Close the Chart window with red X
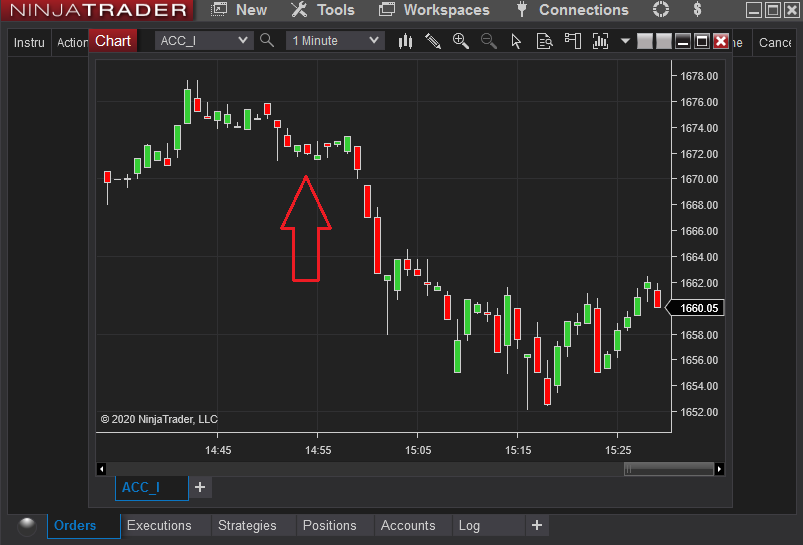 pyautogui.click(x=721, y=41)
